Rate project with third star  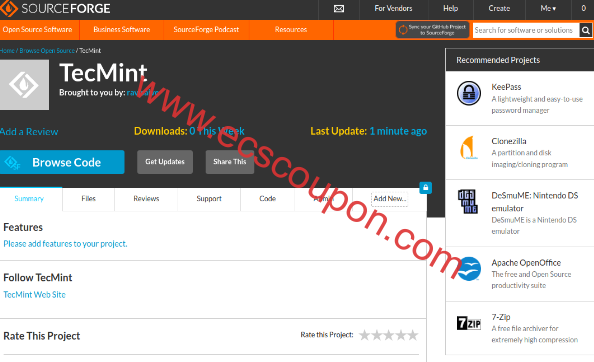(389, 335)
